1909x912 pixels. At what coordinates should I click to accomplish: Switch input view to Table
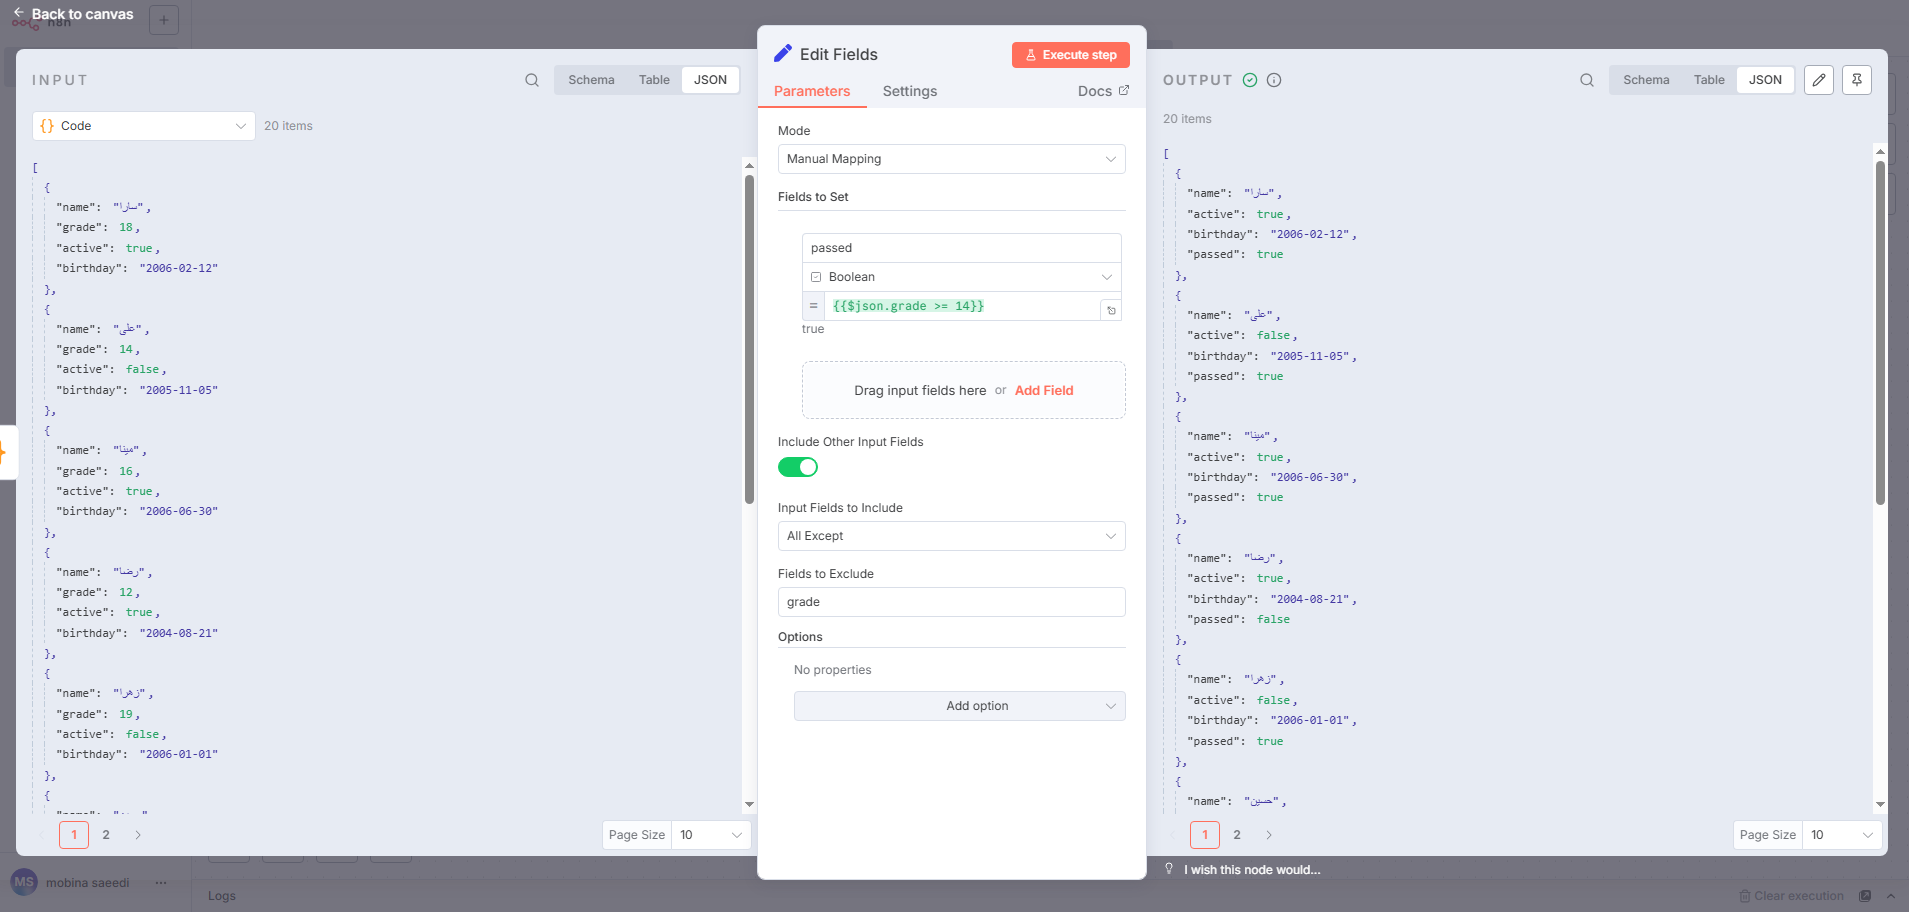pyautogui.click(x=654, y=80)
